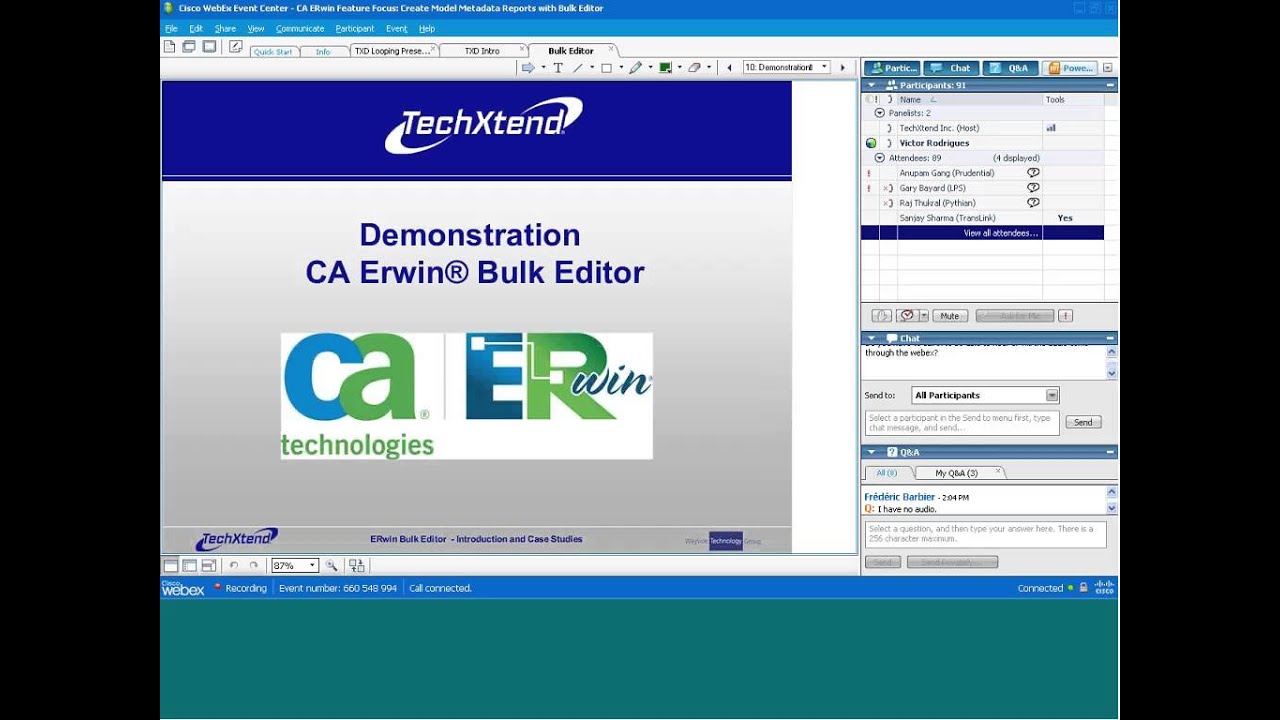Toggle the Q&A panel button

pyautogui.click(x=1009, y=68)
